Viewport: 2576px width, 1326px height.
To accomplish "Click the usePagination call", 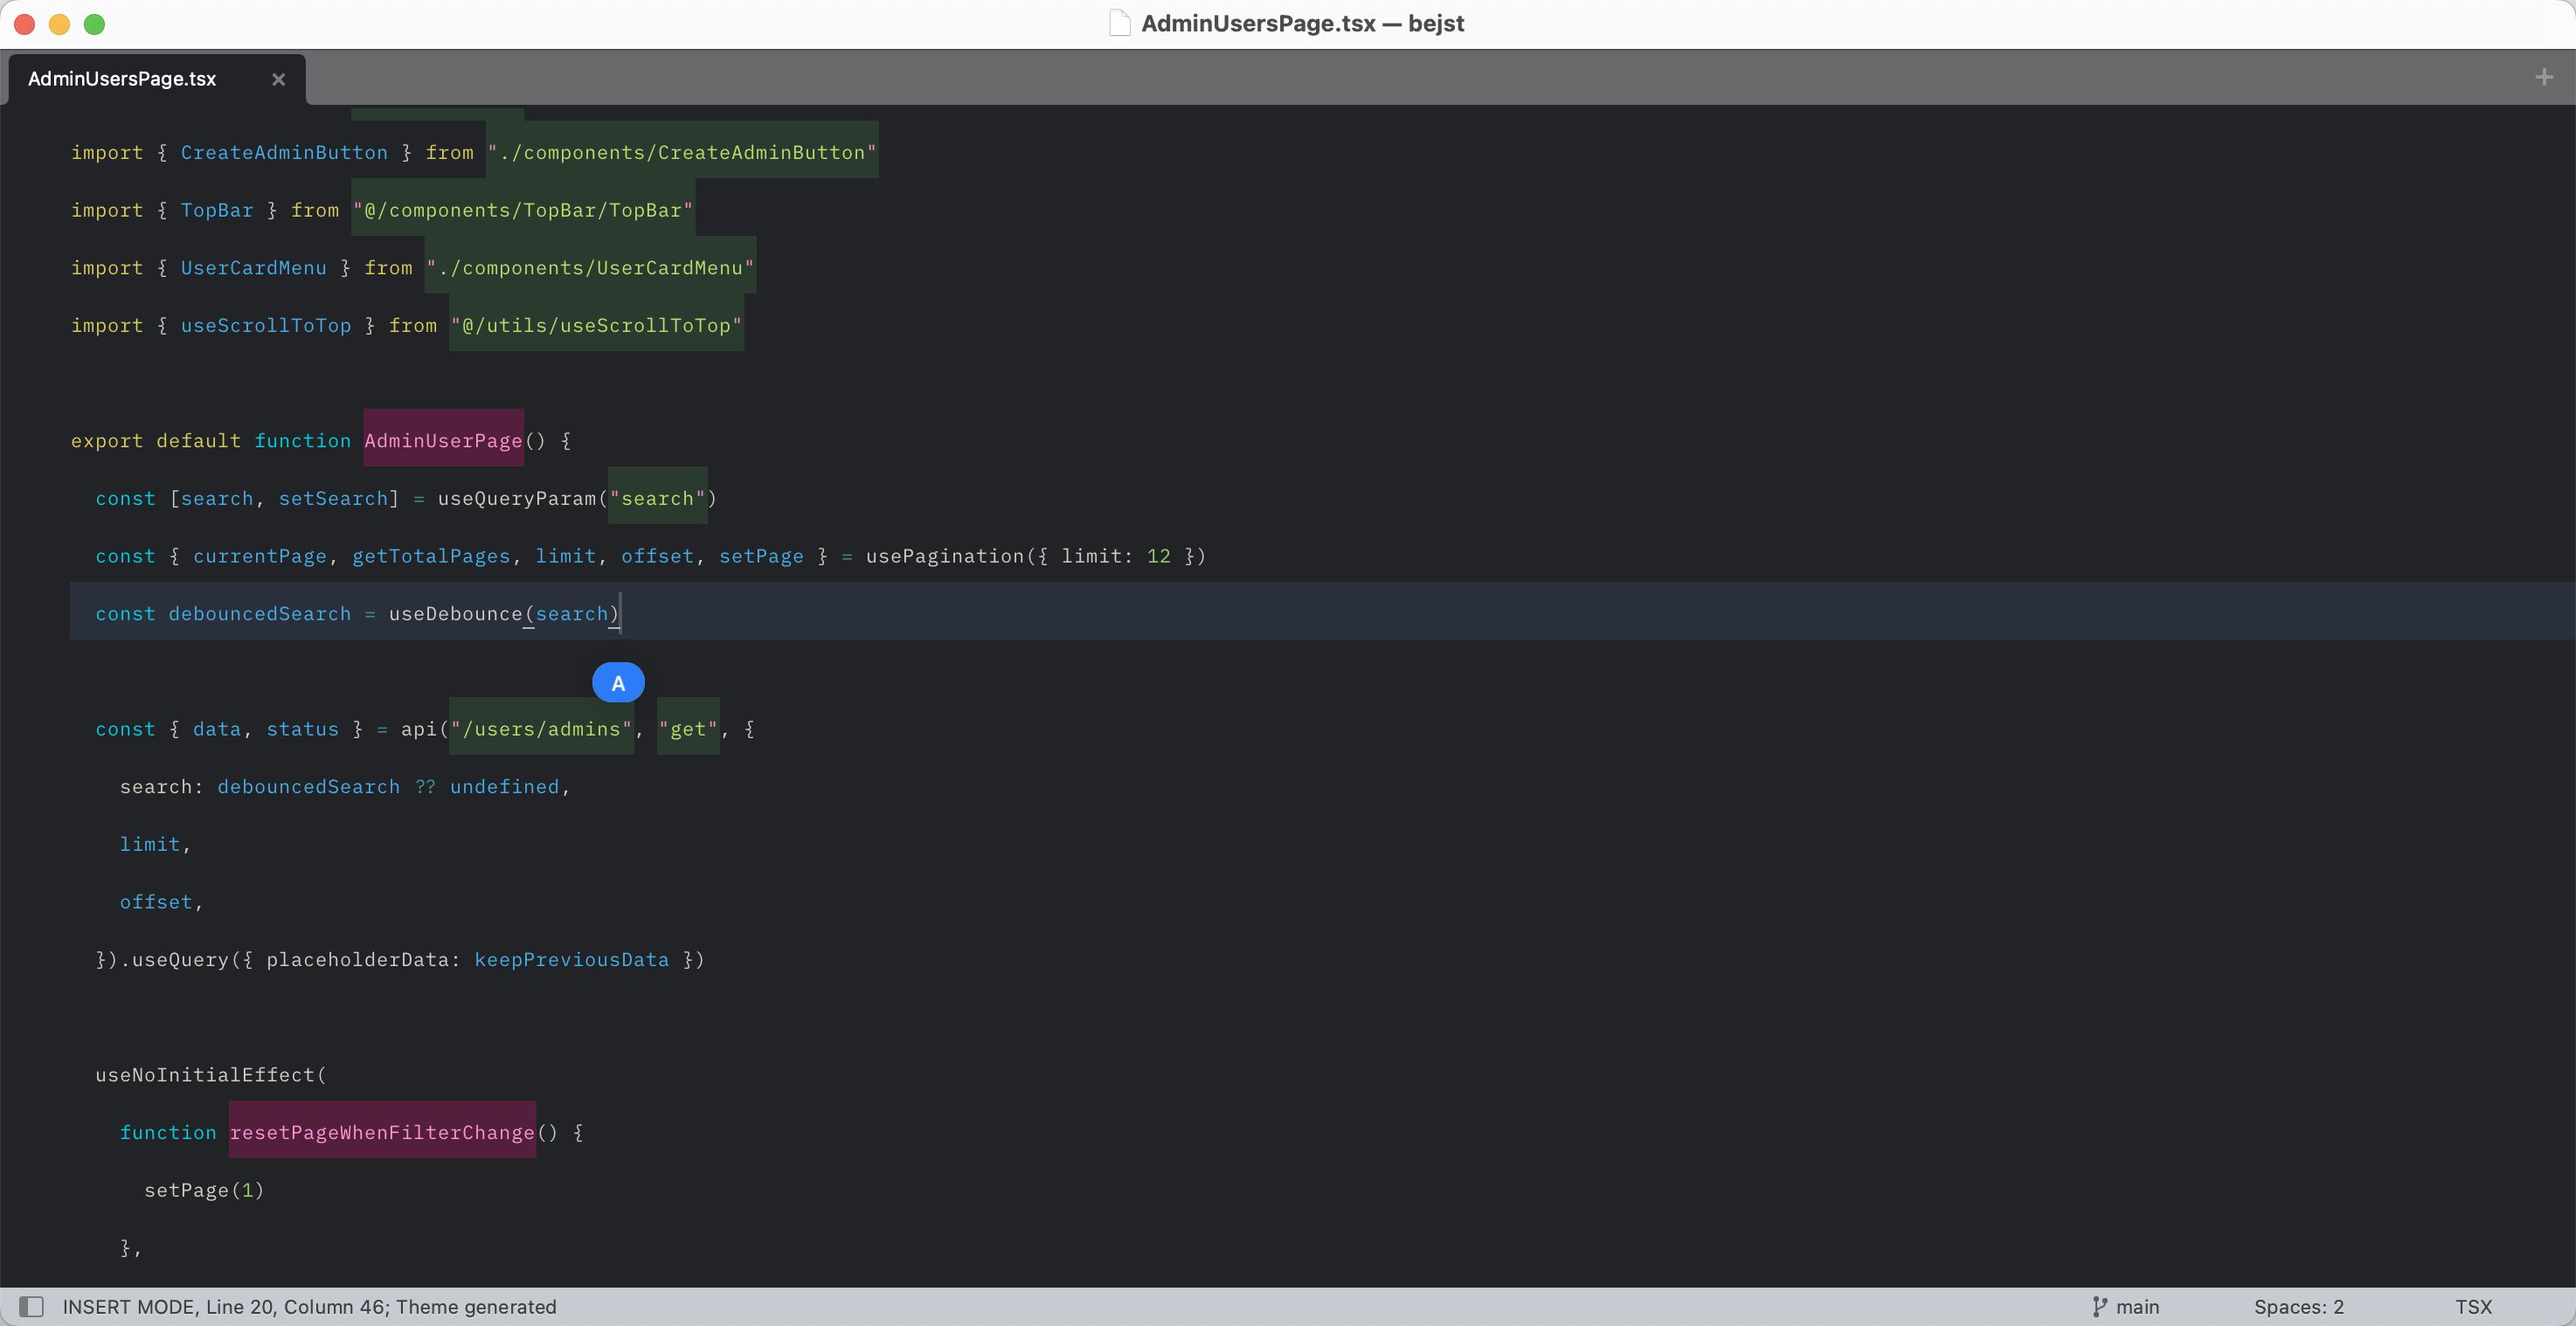I will tap(945, 556).
